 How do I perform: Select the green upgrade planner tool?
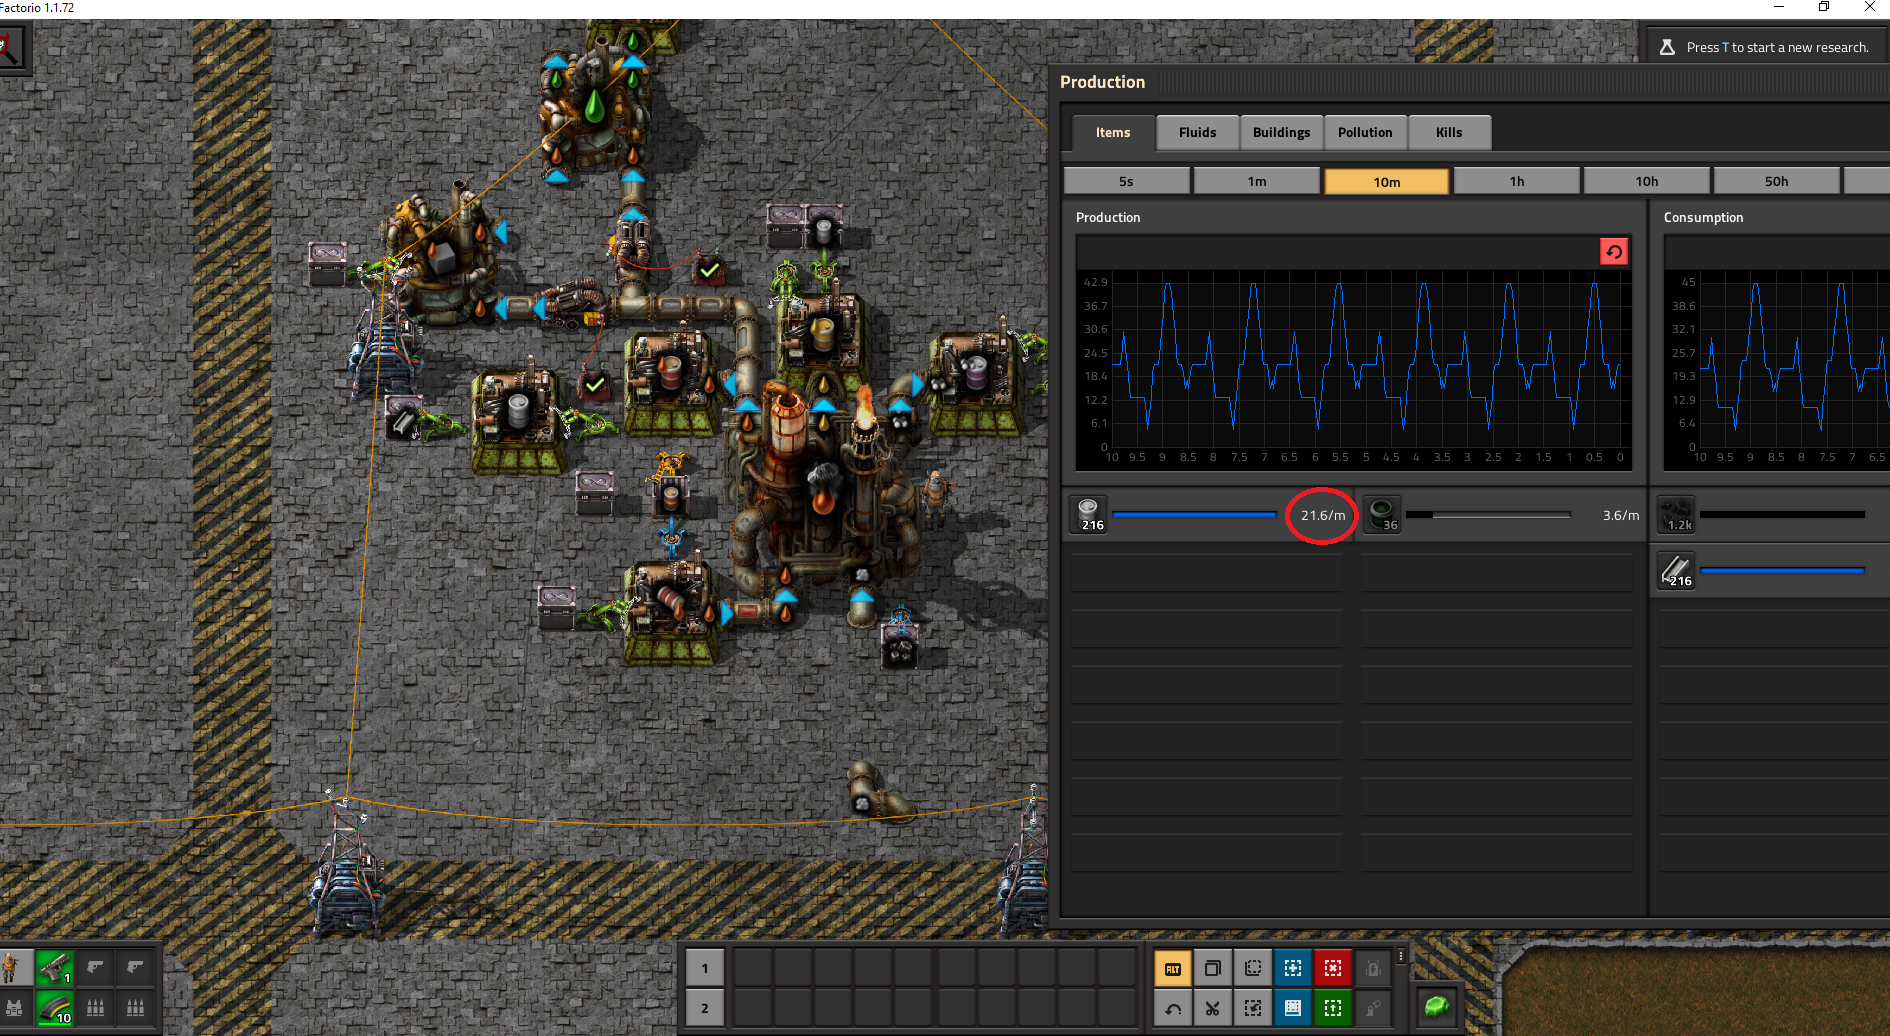tap(1332, 1008)
